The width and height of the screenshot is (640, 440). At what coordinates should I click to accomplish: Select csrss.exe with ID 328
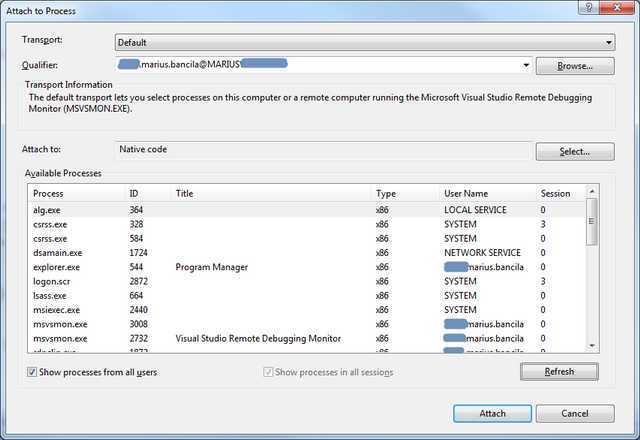307,224
